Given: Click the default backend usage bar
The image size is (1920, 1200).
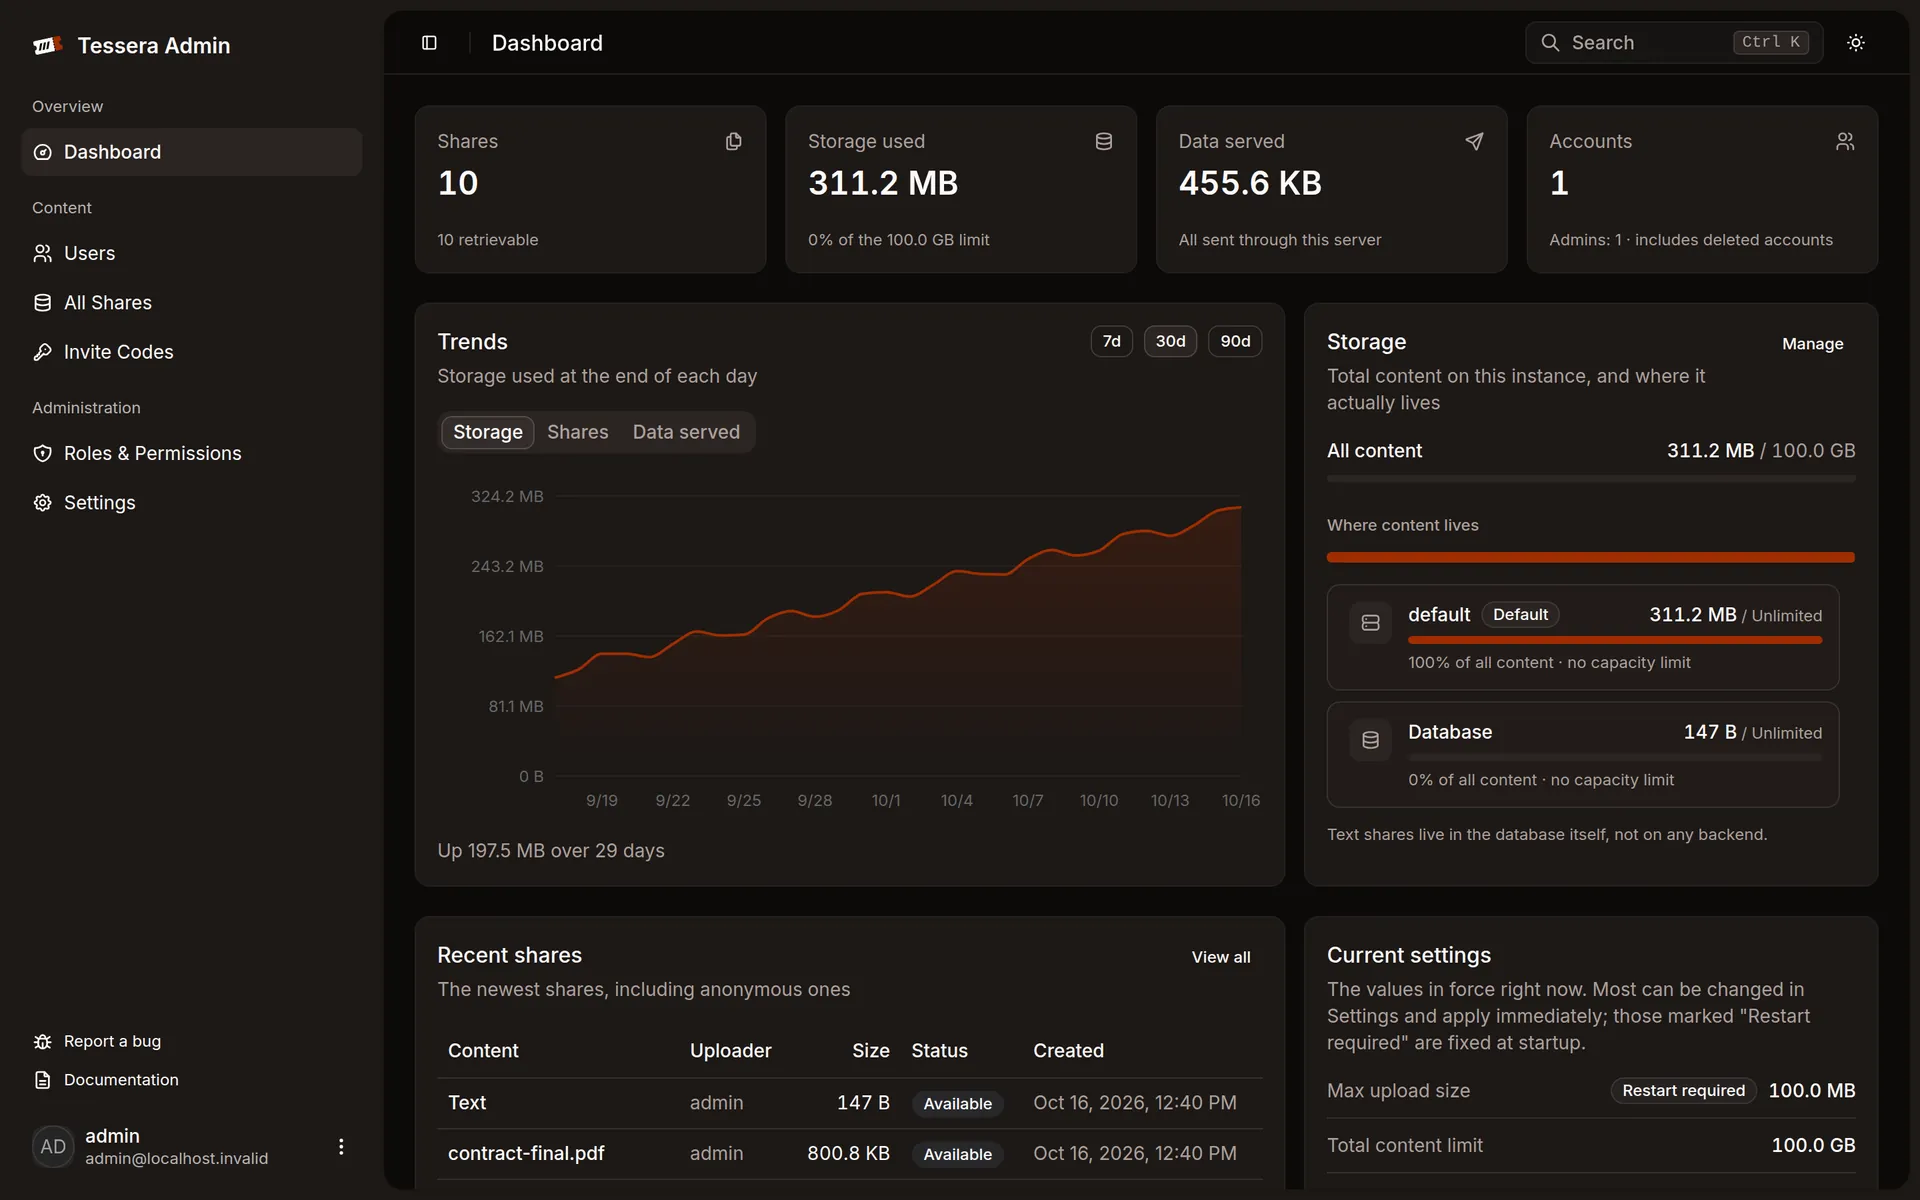Looking at the screenshot, I should point(1615,640).
